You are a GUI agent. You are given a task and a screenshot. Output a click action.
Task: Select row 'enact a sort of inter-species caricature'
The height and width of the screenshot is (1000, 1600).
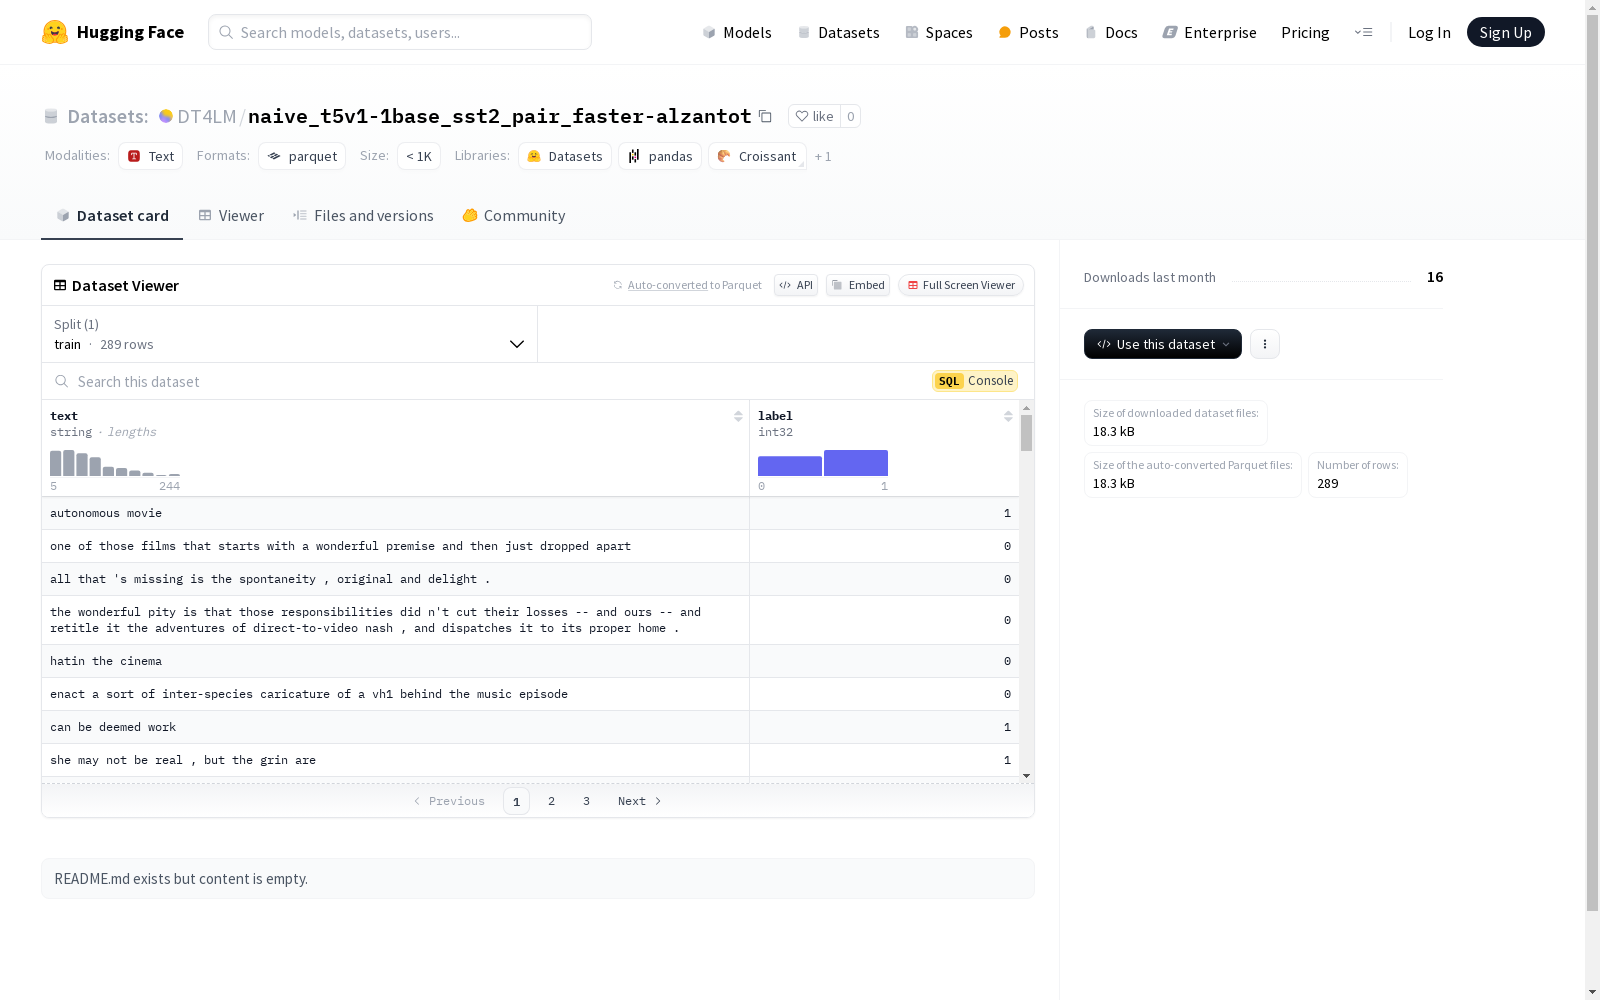(x=530, y=694)
